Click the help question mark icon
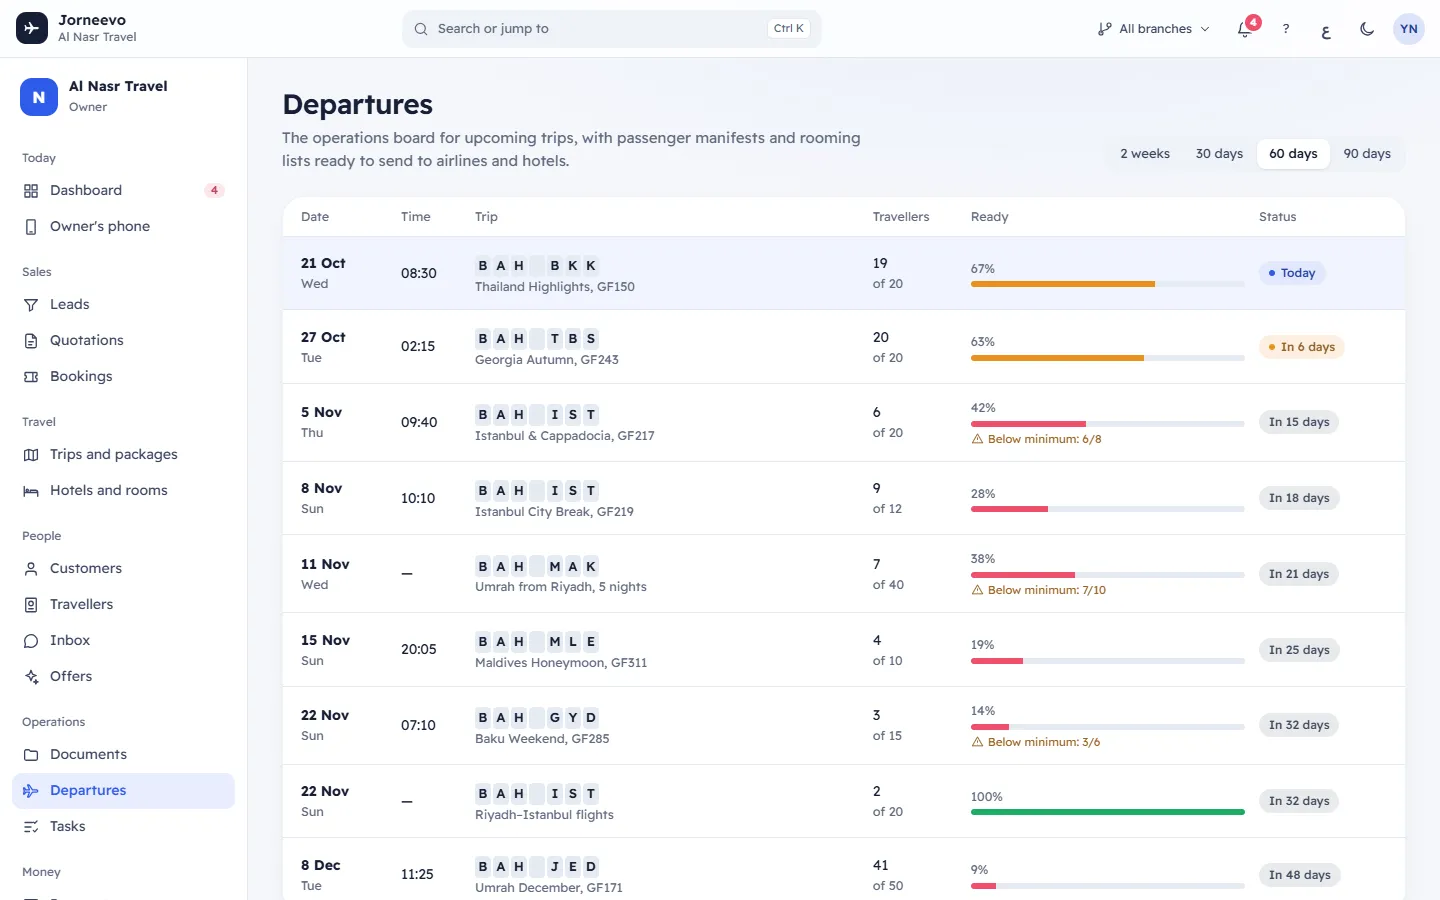 click(x=1286, y=29)
